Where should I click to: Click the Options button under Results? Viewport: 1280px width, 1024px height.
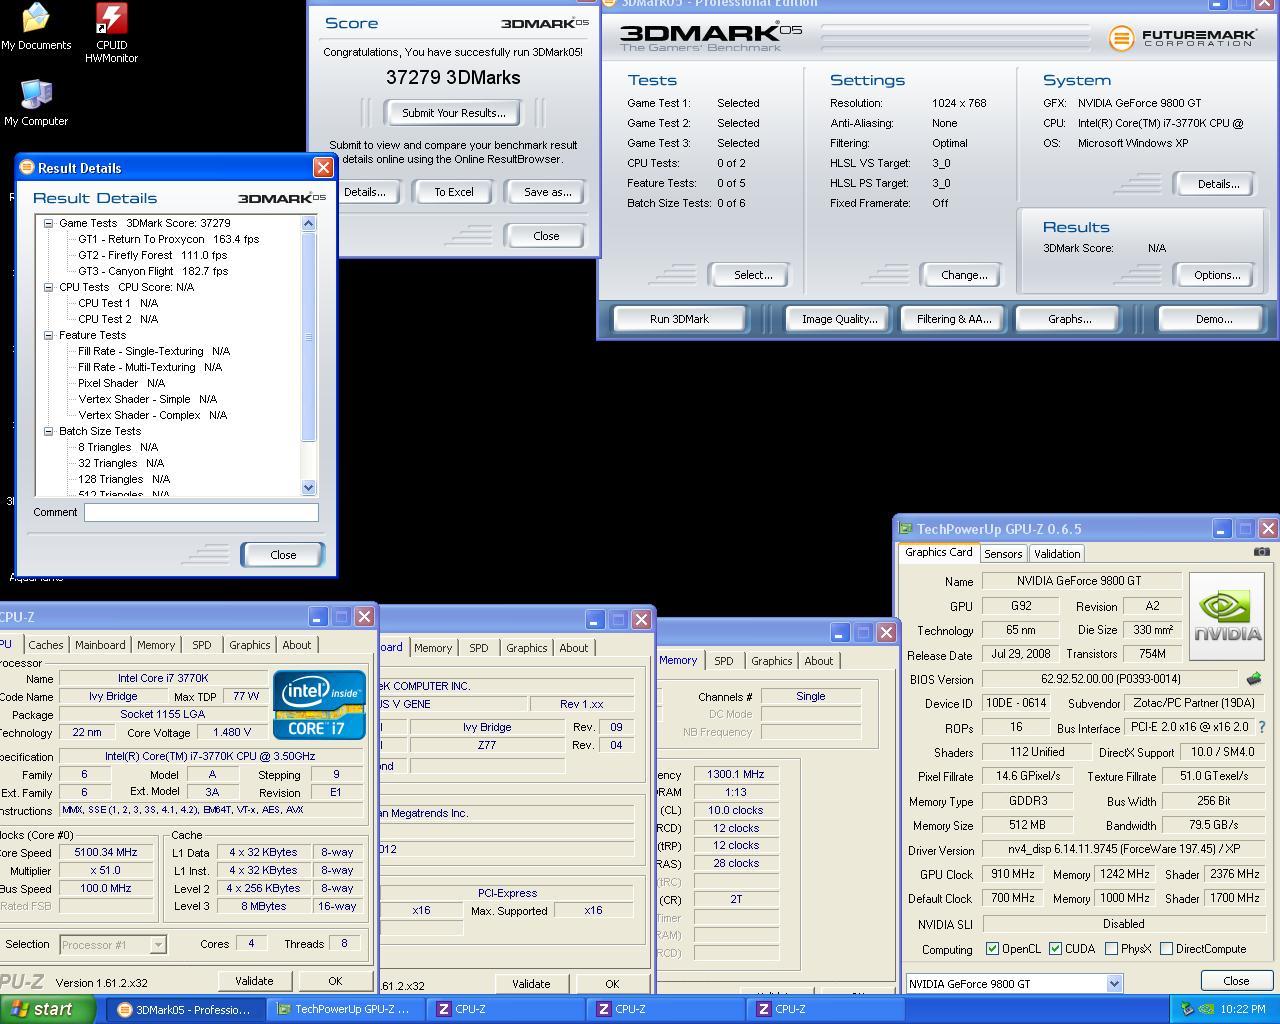(1216, 275)
